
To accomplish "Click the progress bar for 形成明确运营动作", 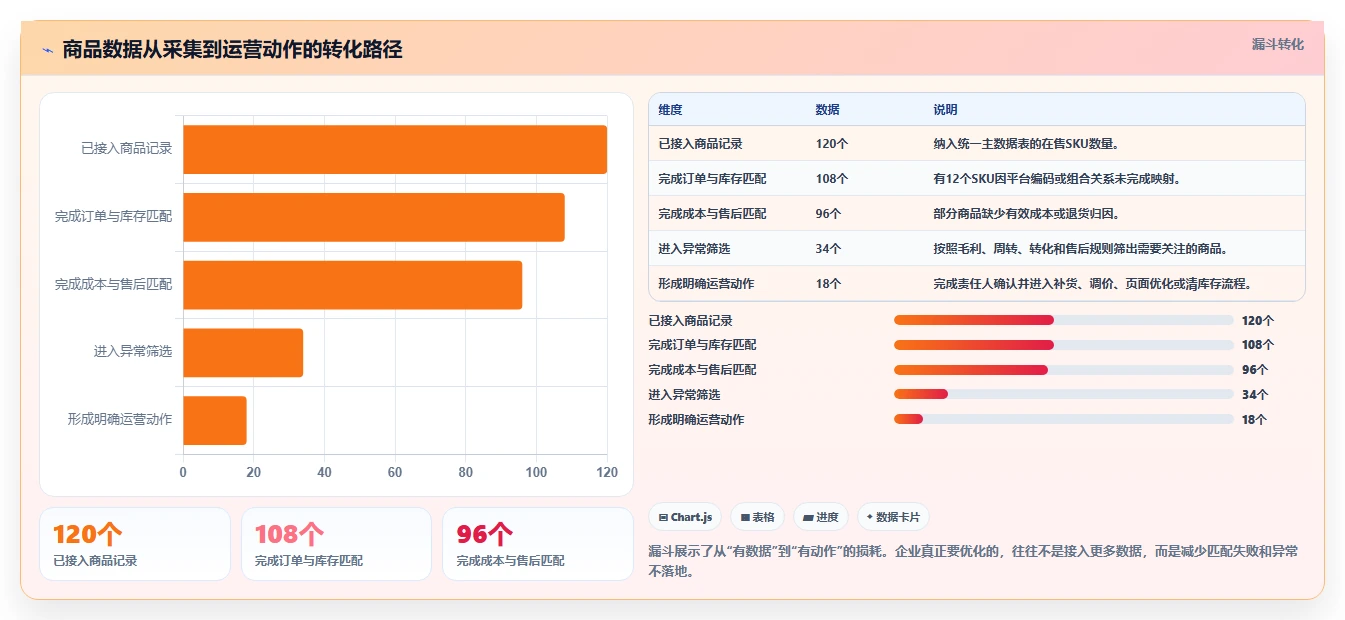I will click(1063, 420).
